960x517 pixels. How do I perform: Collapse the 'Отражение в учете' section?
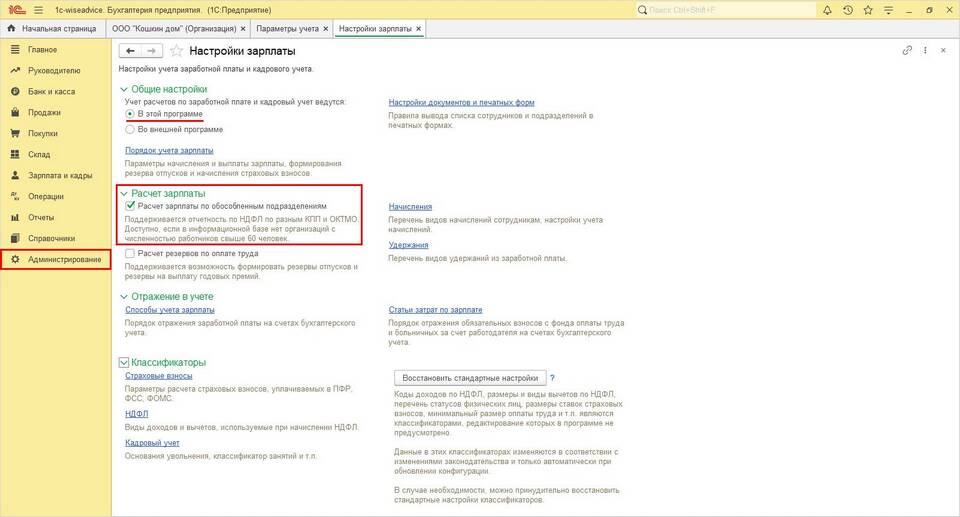(x=124, y=297)
